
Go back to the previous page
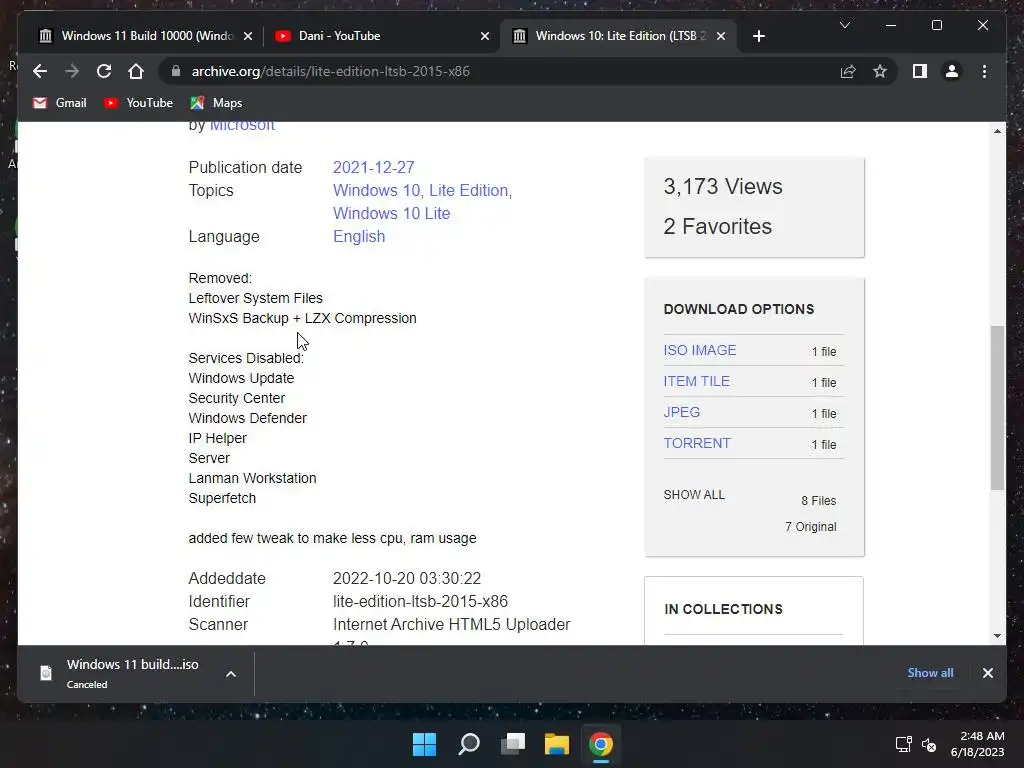[x=40, y=71]
